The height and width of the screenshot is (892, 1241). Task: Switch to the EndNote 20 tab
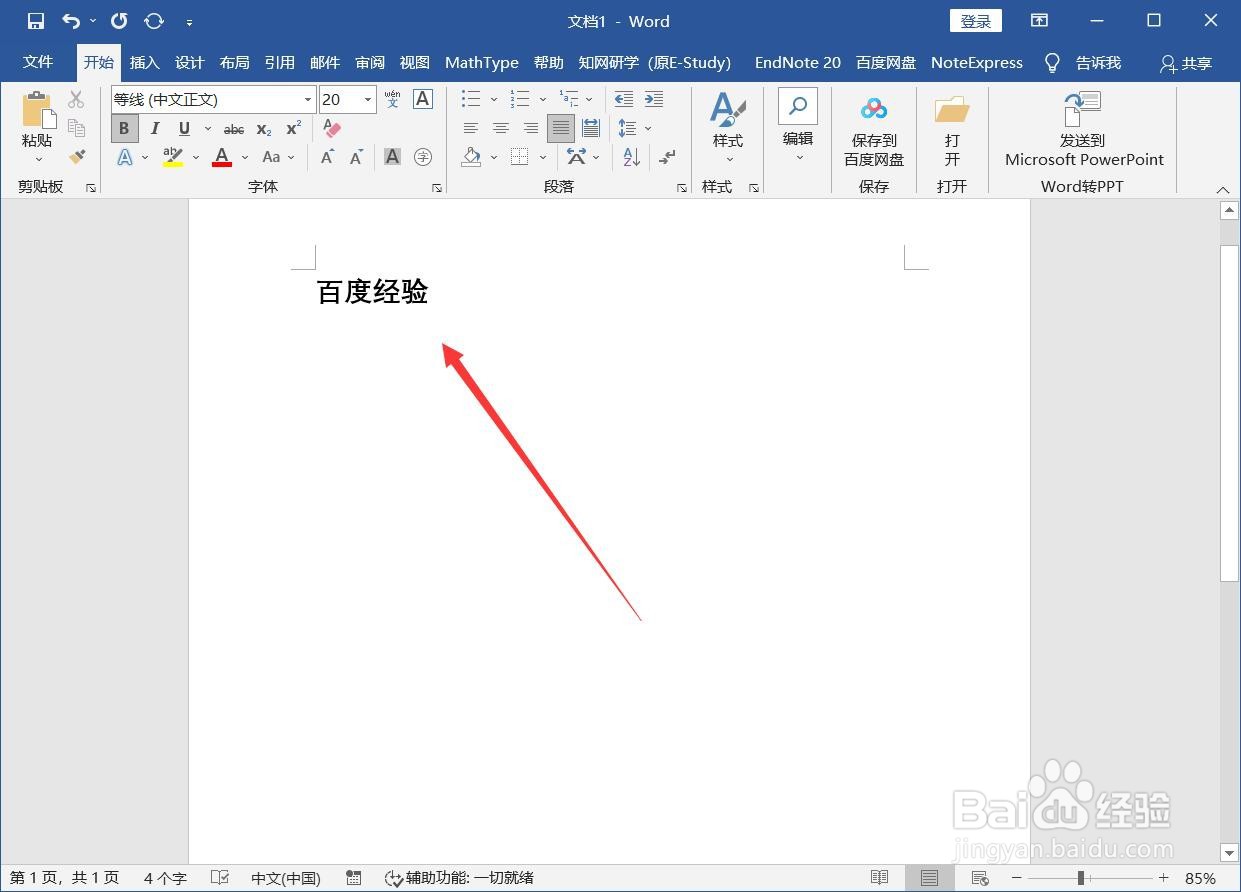(798, 62)
